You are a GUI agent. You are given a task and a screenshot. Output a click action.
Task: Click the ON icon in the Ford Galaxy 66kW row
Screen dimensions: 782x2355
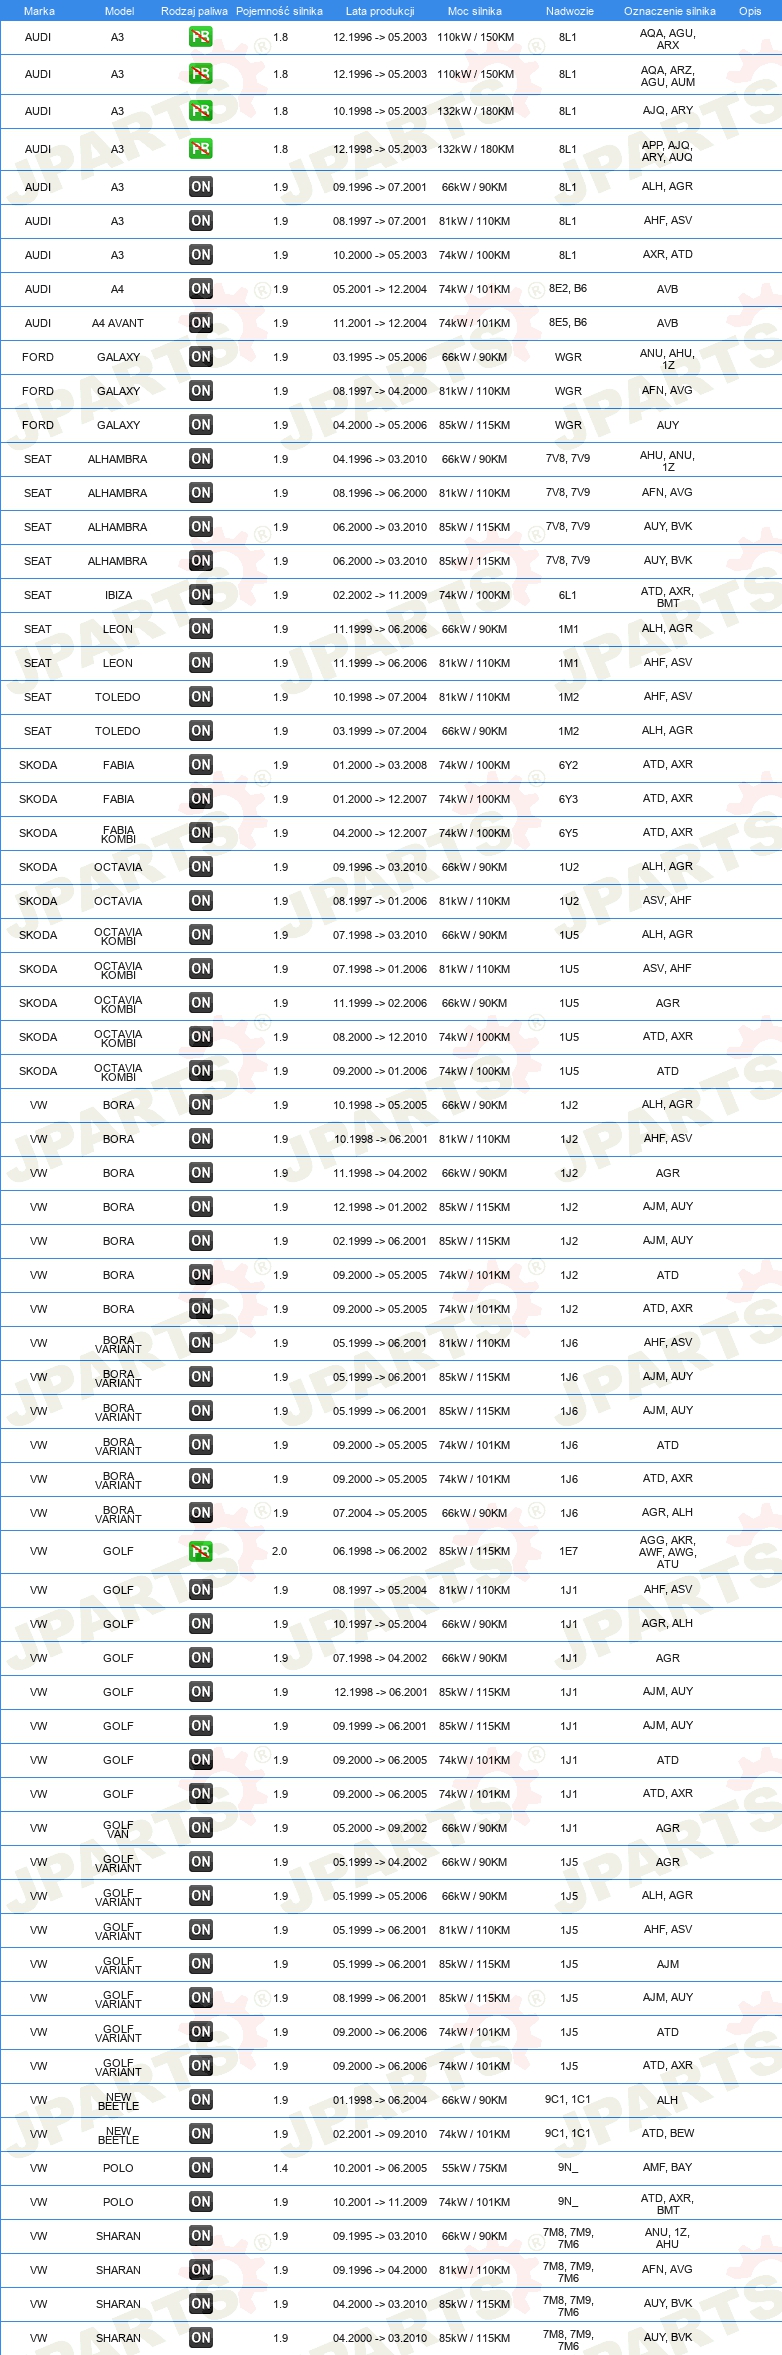click(x=200, y=357)
